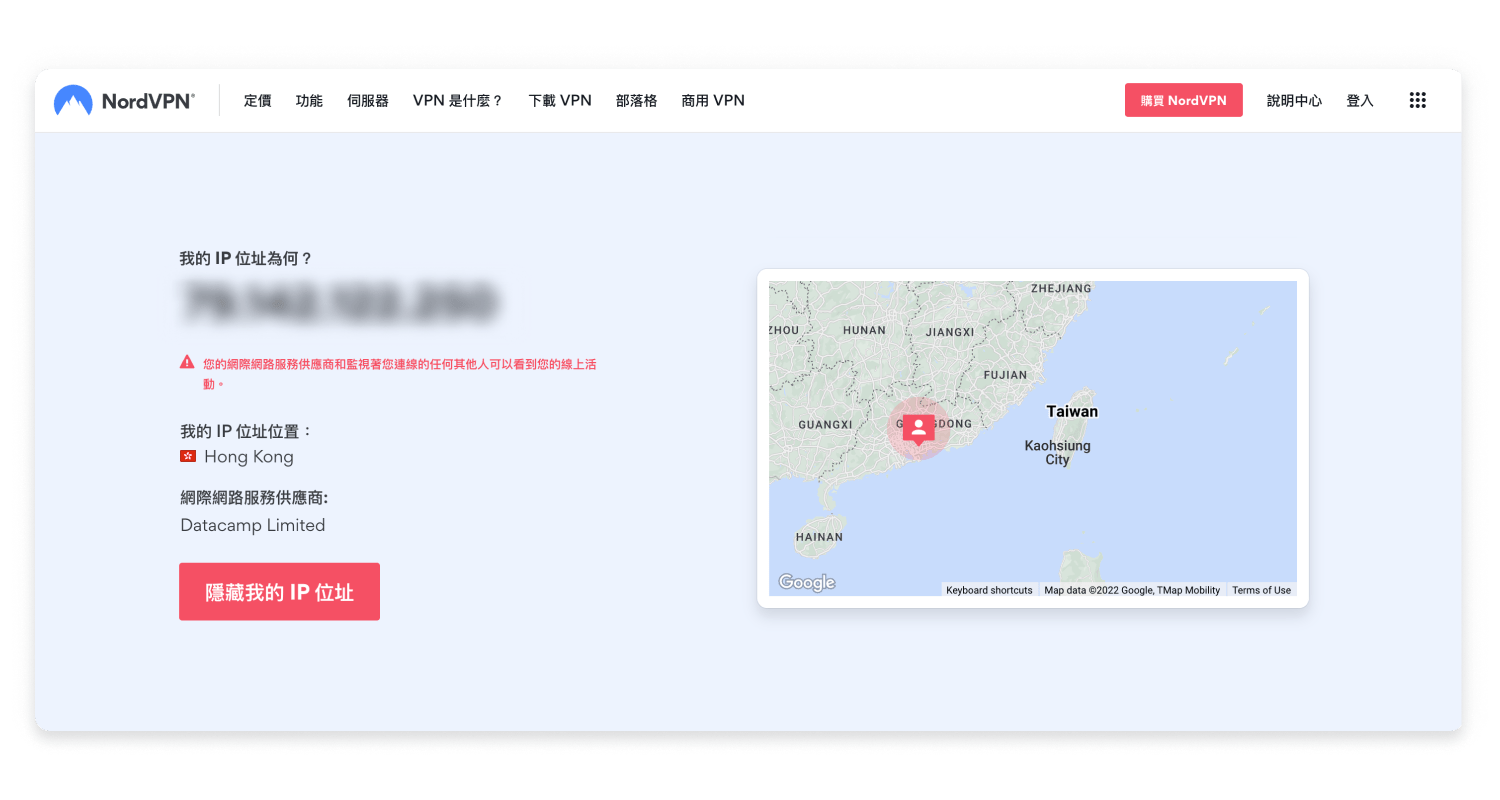Open the 功能 menu item
This screenshot has height=800, width=1500.
[309, 100]
